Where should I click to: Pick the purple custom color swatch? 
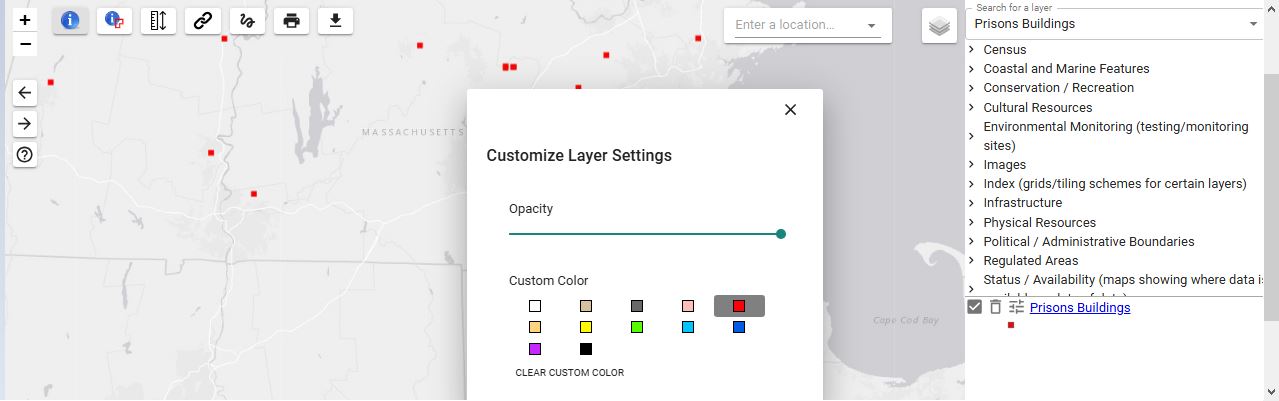pyautogui.click(x=535, y=349)
